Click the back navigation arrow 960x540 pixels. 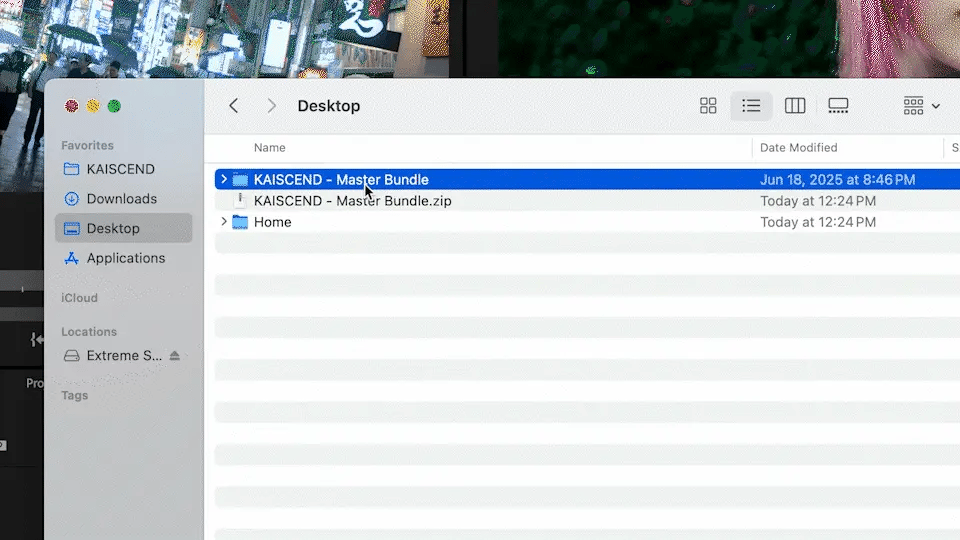pos(234,106)
